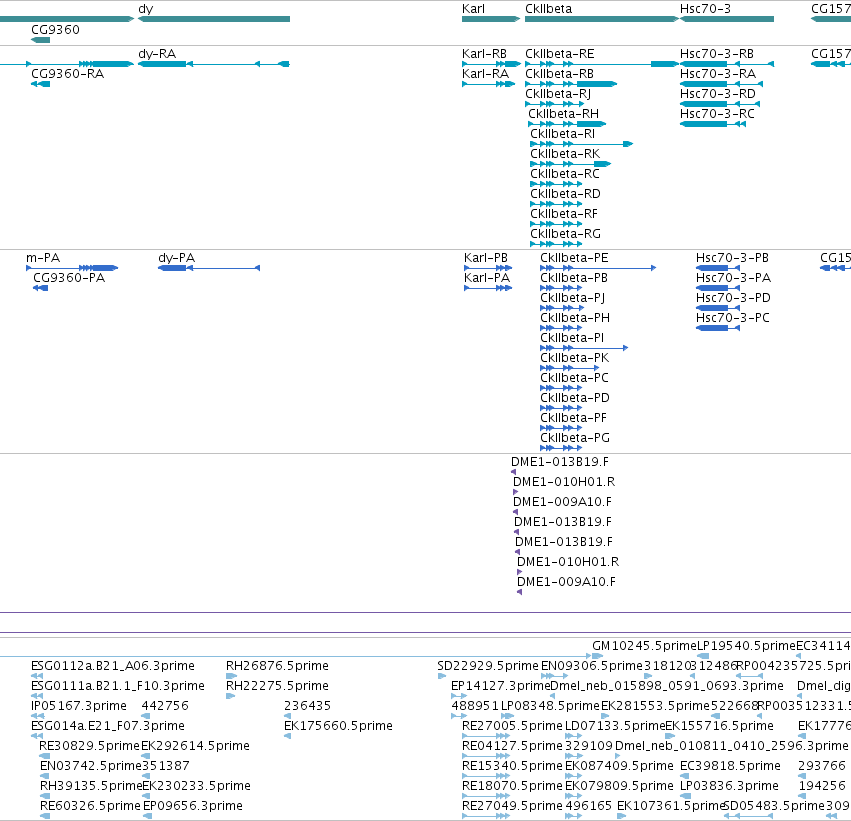This screenshot has height=821, width=851.
Task: Select transcript CkIIbeta-RC
Action: (556, 184)
